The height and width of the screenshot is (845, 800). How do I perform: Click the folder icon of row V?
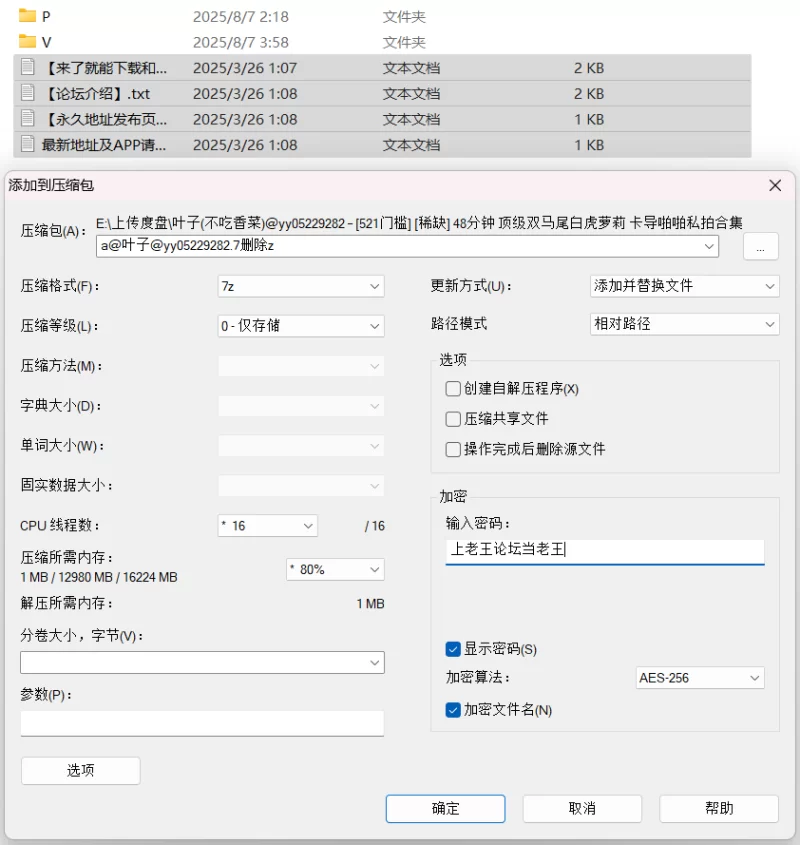click(x=27, y=41)
